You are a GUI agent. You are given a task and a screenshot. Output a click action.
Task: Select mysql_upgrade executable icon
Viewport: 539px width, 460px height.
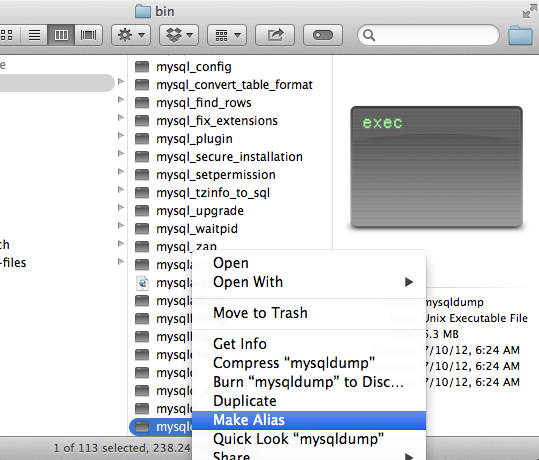(142, 210)
